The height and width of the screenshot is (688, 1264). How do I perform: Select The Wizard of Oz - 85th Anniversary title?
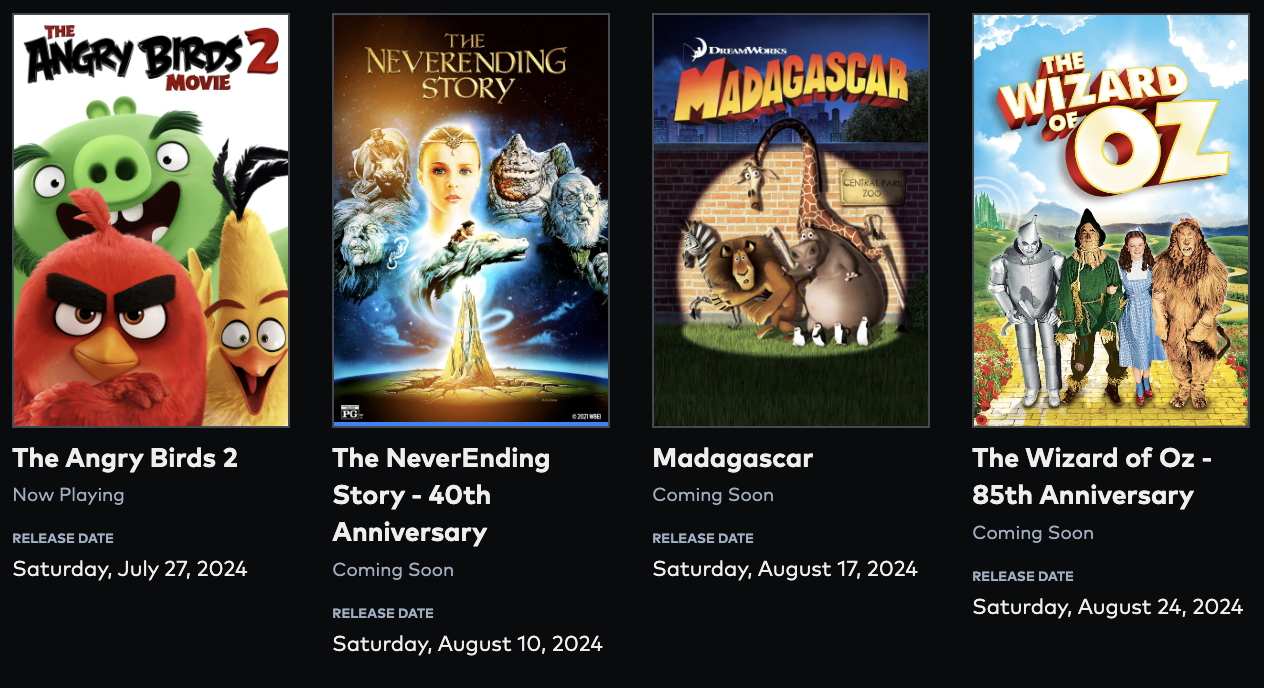(x=1092, y=476)
